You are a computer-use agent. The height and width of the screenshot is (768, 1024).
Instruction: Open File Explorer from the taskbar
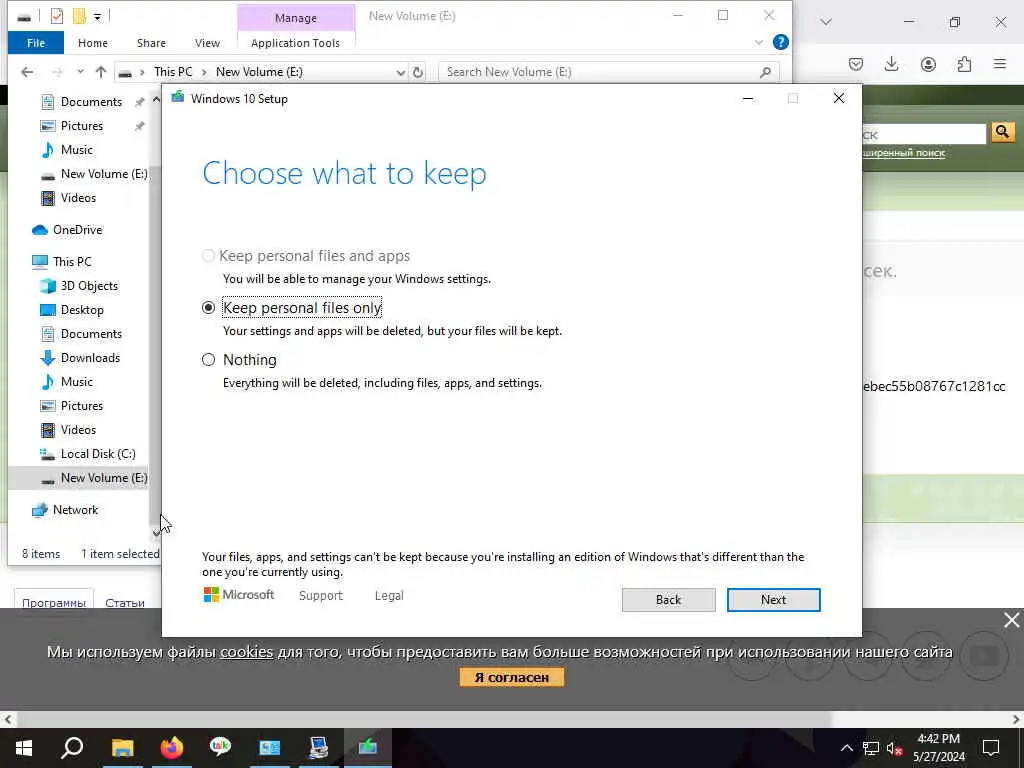tap(122, 748)
